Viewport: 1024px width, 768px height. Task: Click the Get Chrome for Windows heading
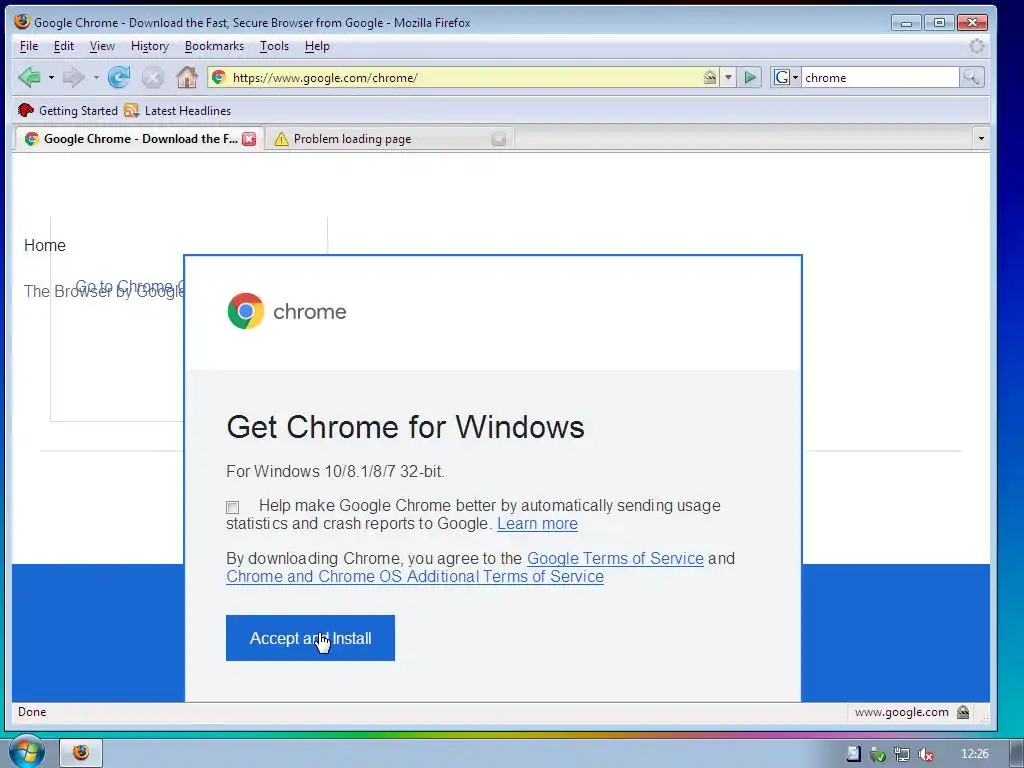pyautogui.click(x=405, y=427)
